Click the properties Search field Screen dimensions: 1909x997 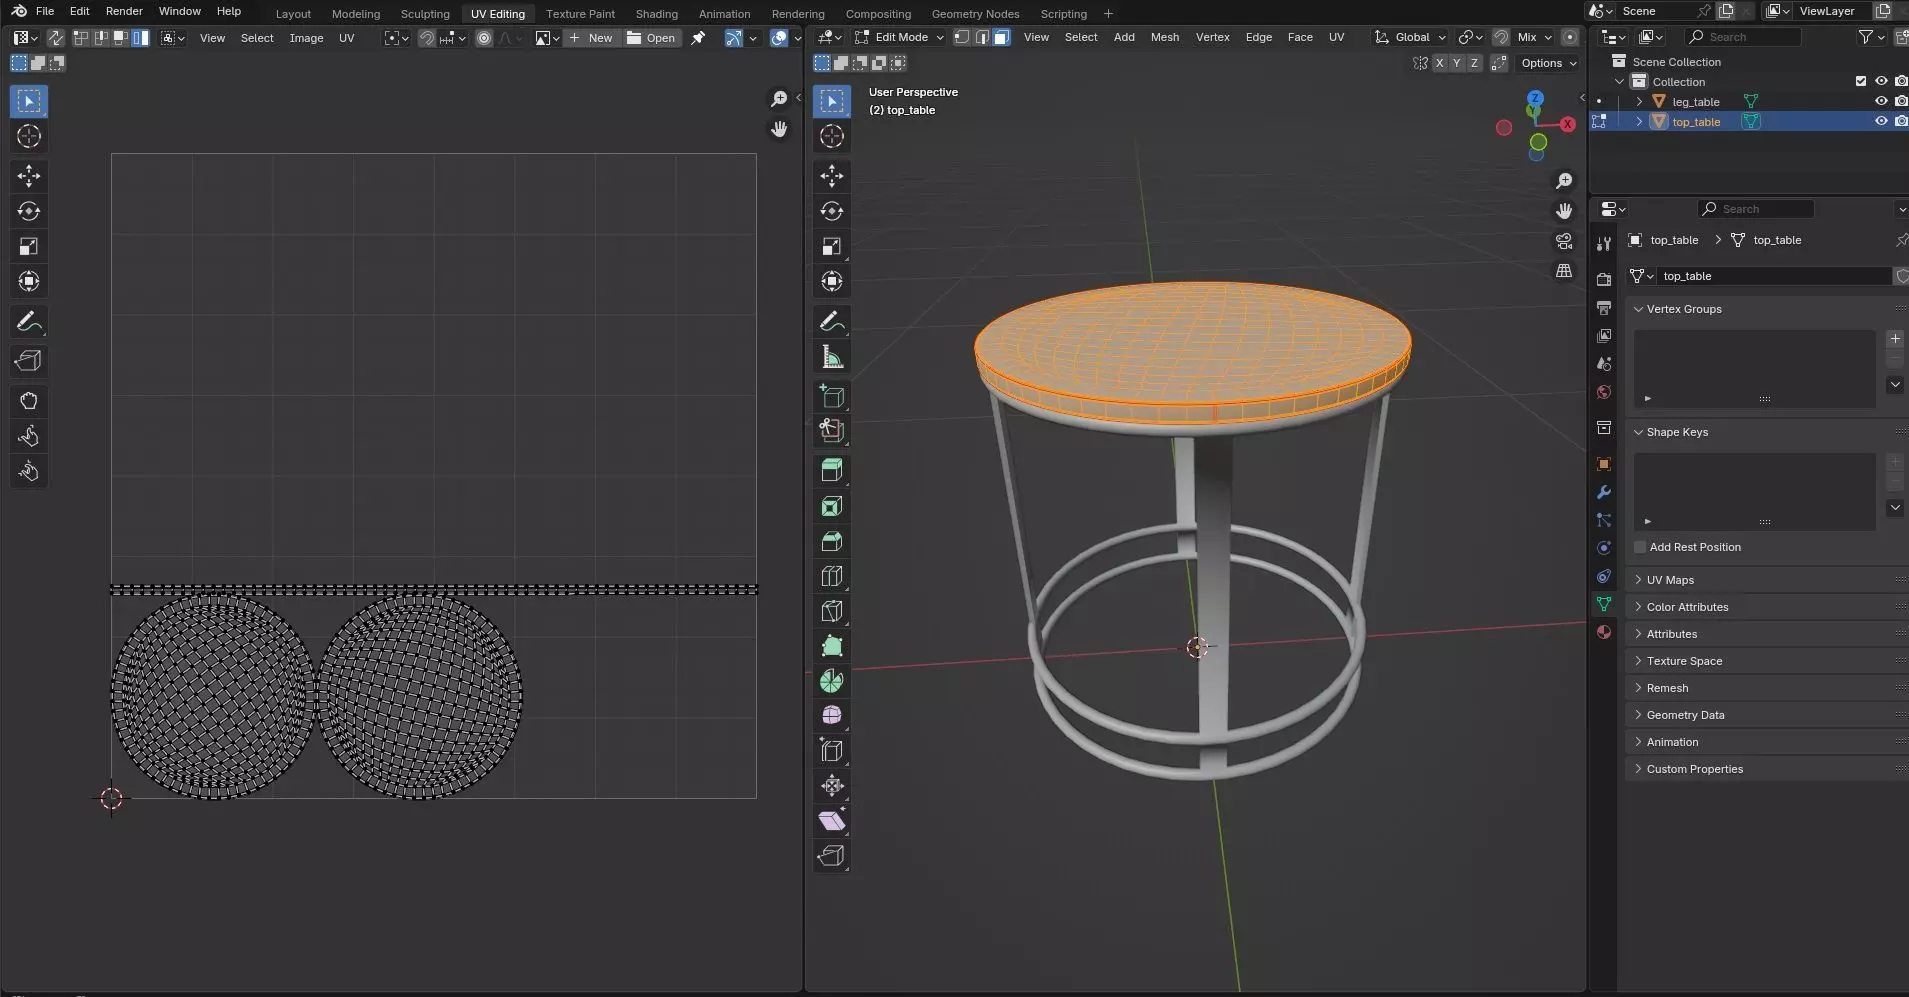(x=1756, y=209)
